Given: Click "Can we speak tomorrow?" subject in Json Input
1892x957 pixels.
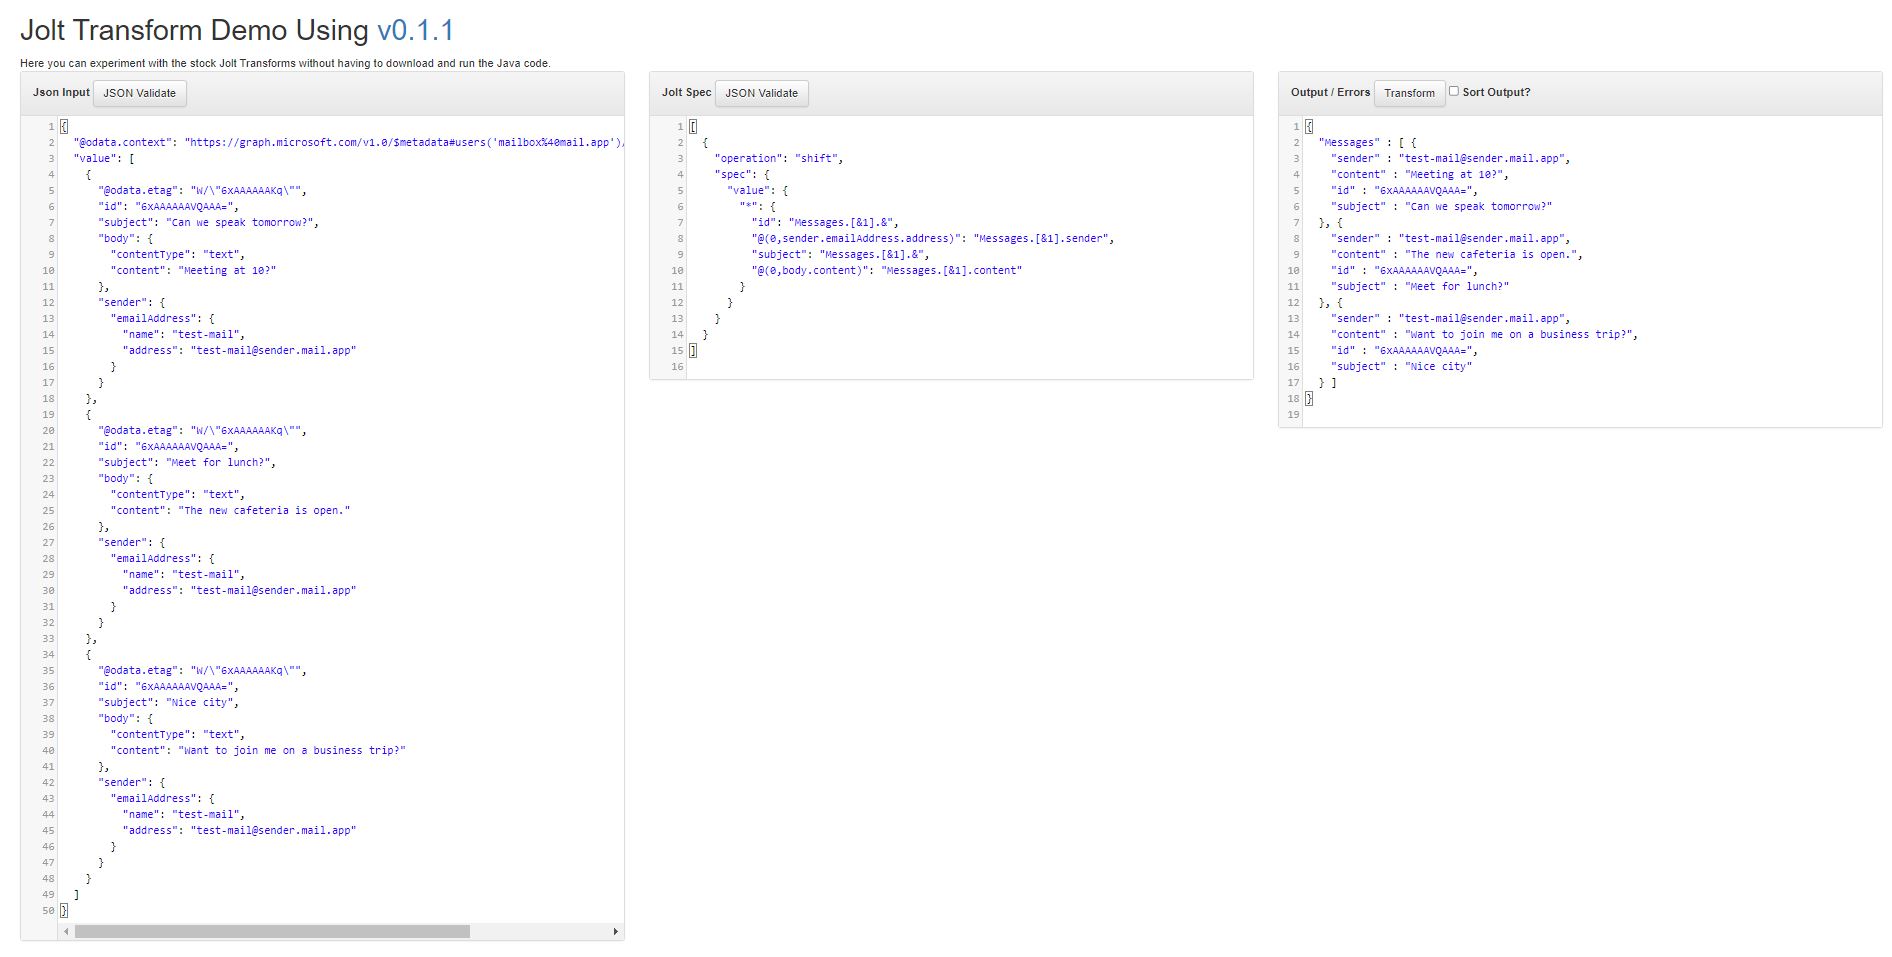Looking at the screenshot, I should click(x=240, y=222).
